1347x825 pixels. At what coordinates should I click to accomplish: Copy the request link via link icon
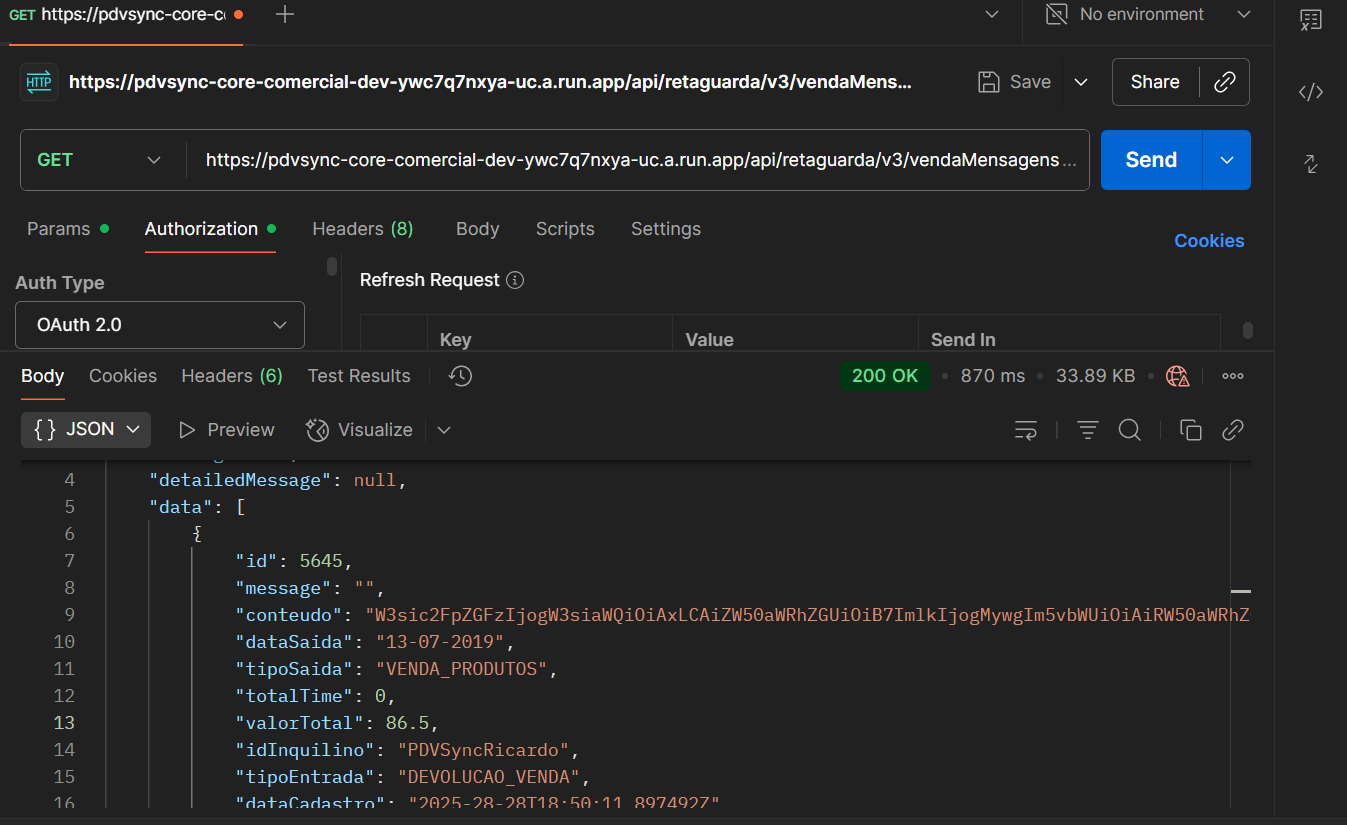click(x=1225, y=82)
